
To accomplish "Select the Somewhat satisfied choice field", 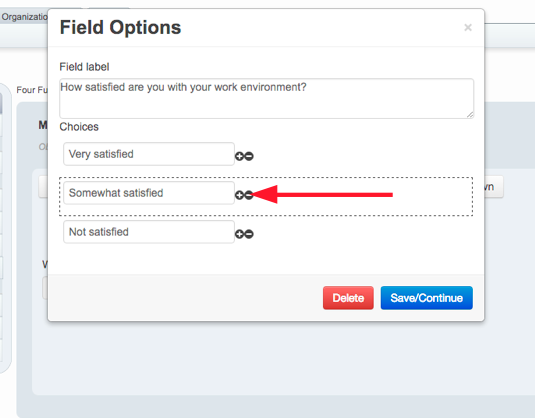I will click(149, 193).
